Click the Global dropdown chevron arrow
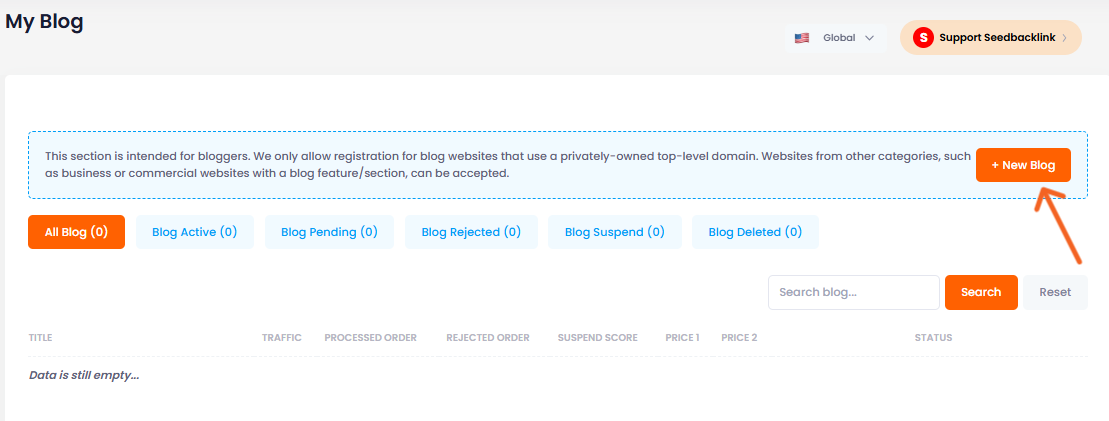 tap(869, 38)
